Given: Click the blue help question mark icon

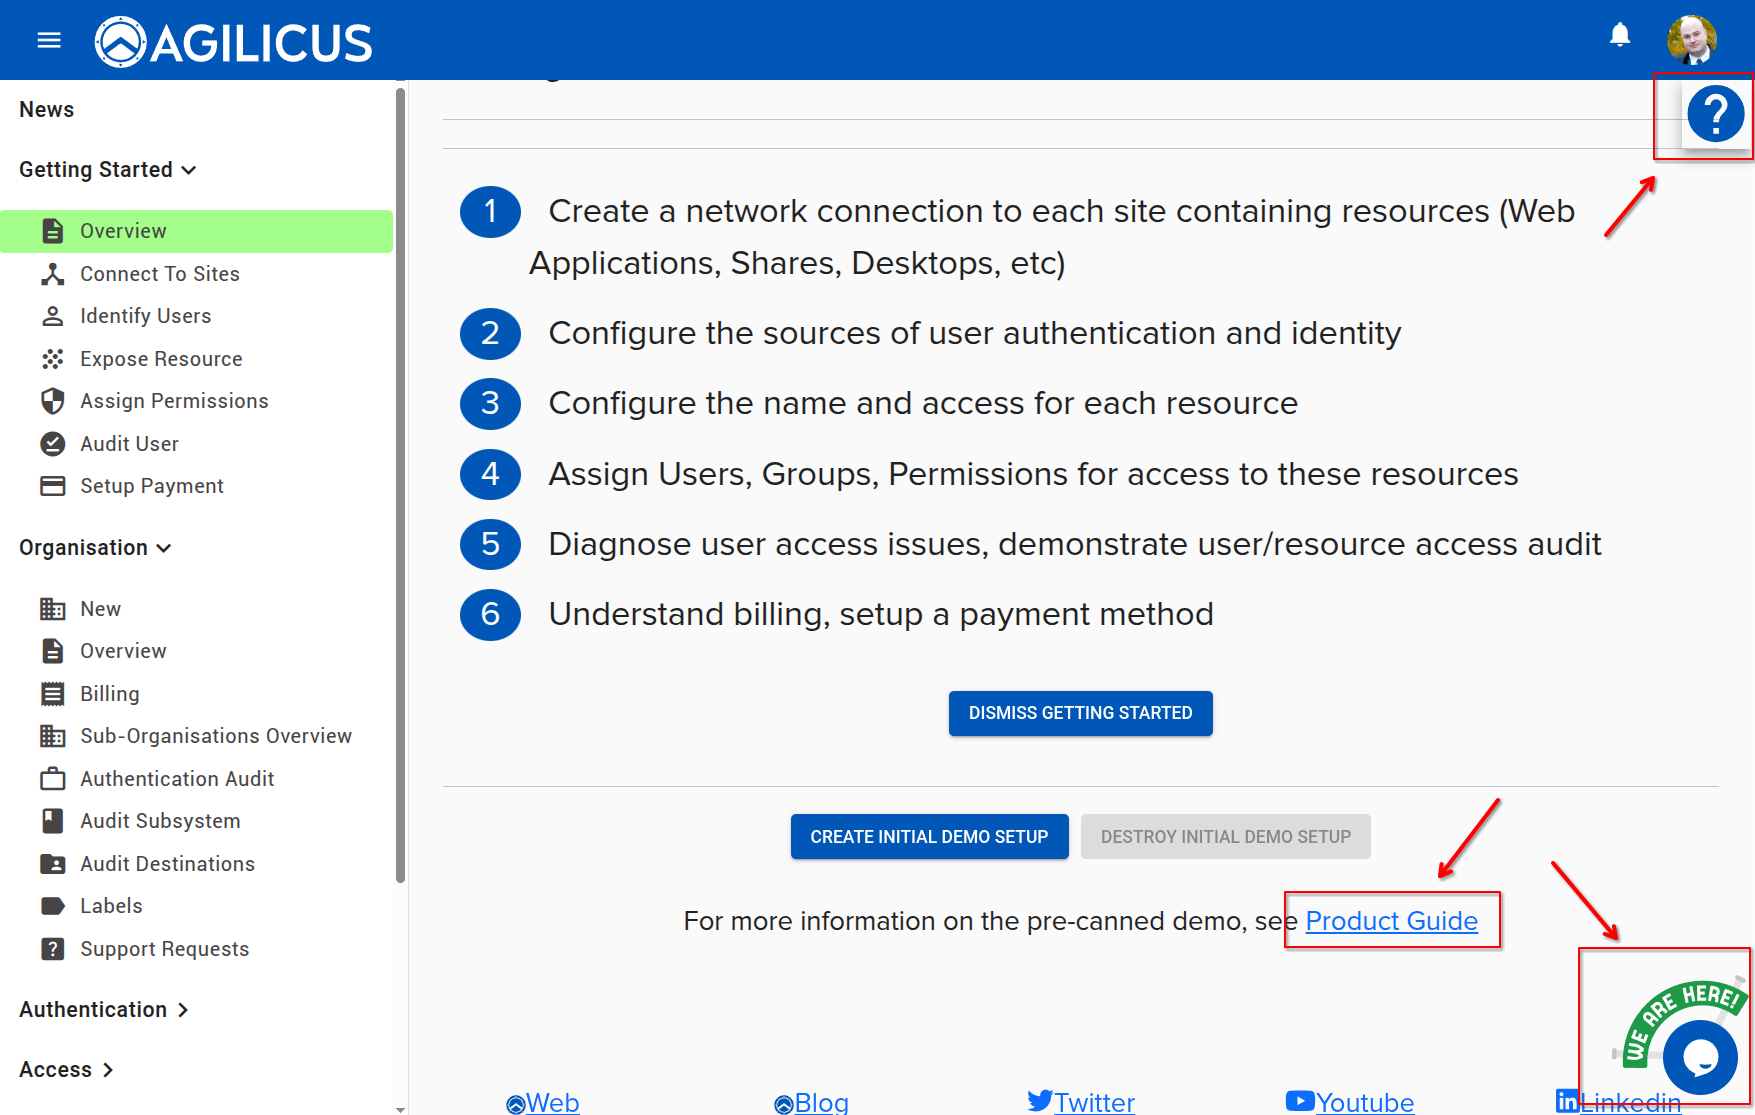Looking at the screenshot, I should pos(1715,115).
